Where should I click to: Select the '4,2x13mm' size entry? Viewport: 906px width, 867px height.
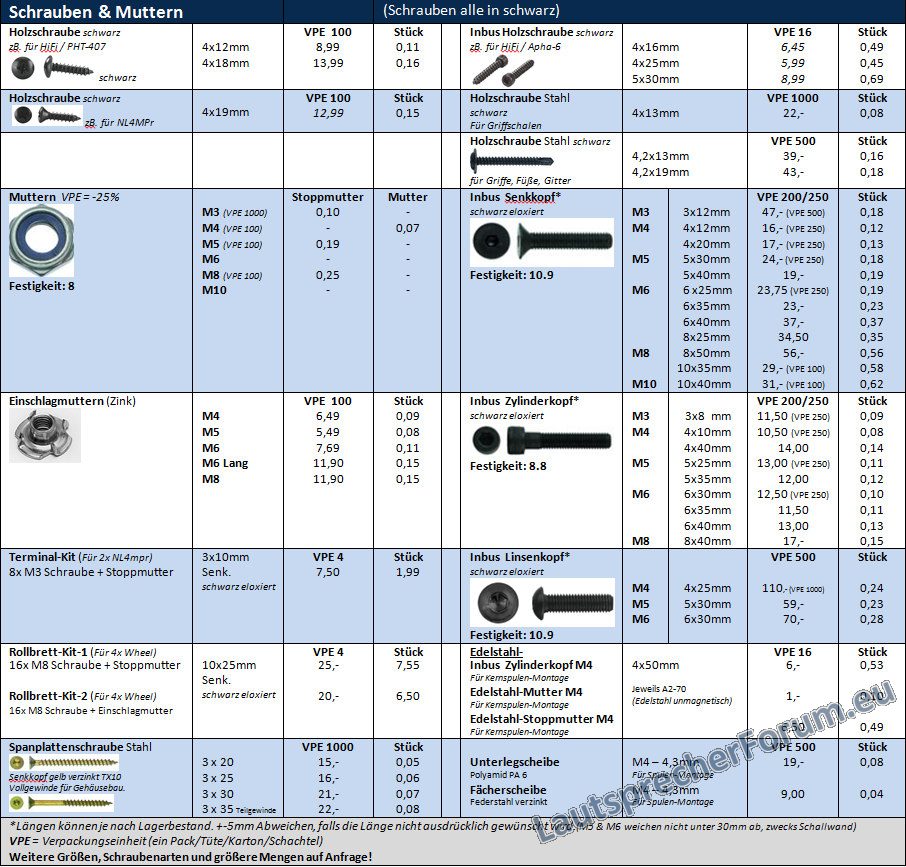[x=660, y=156]
